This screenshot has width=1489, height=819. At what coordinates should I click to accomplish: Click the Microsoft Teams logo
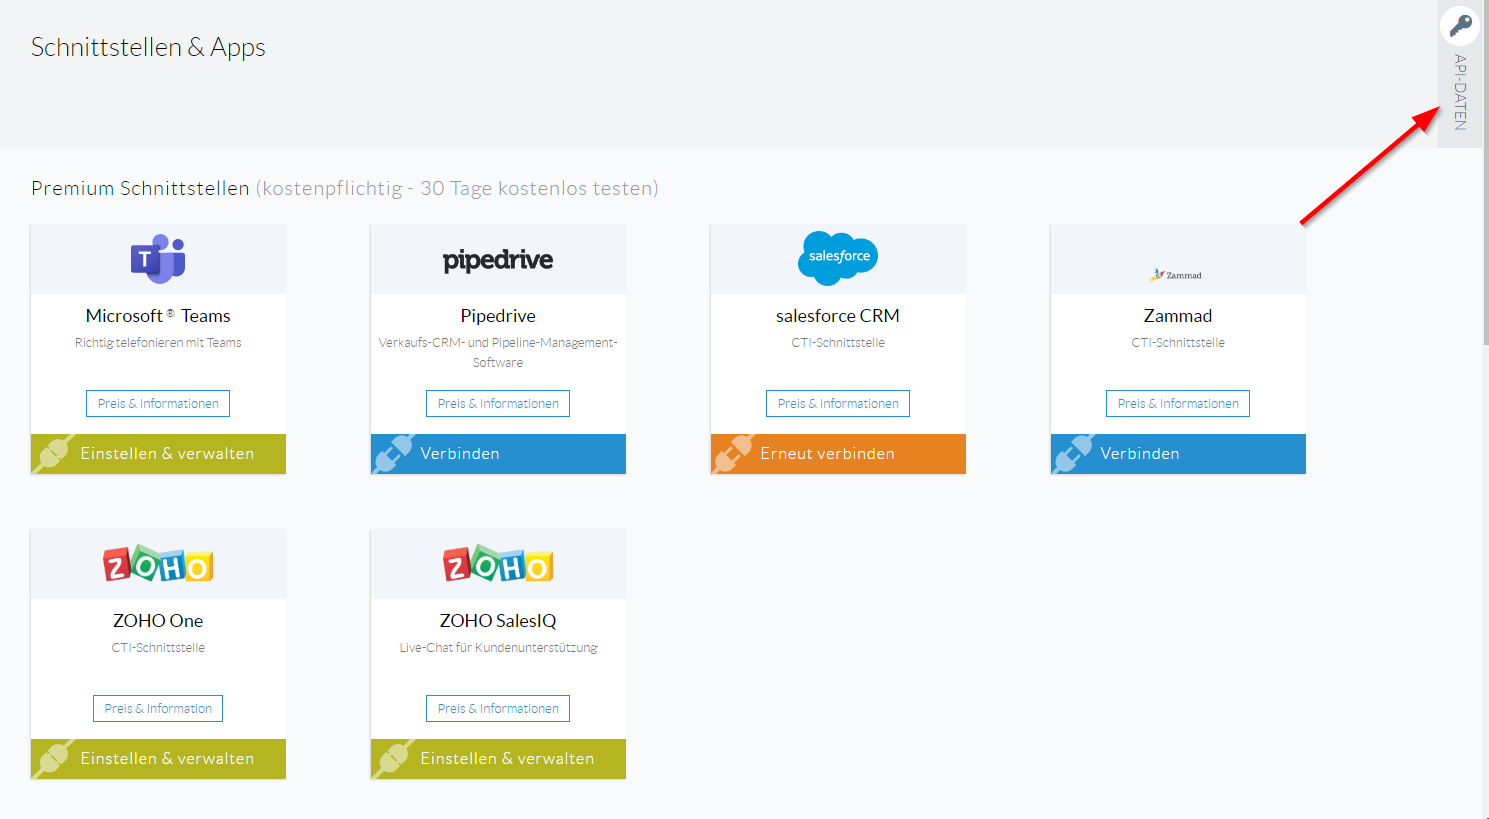(x=158, y=259)
